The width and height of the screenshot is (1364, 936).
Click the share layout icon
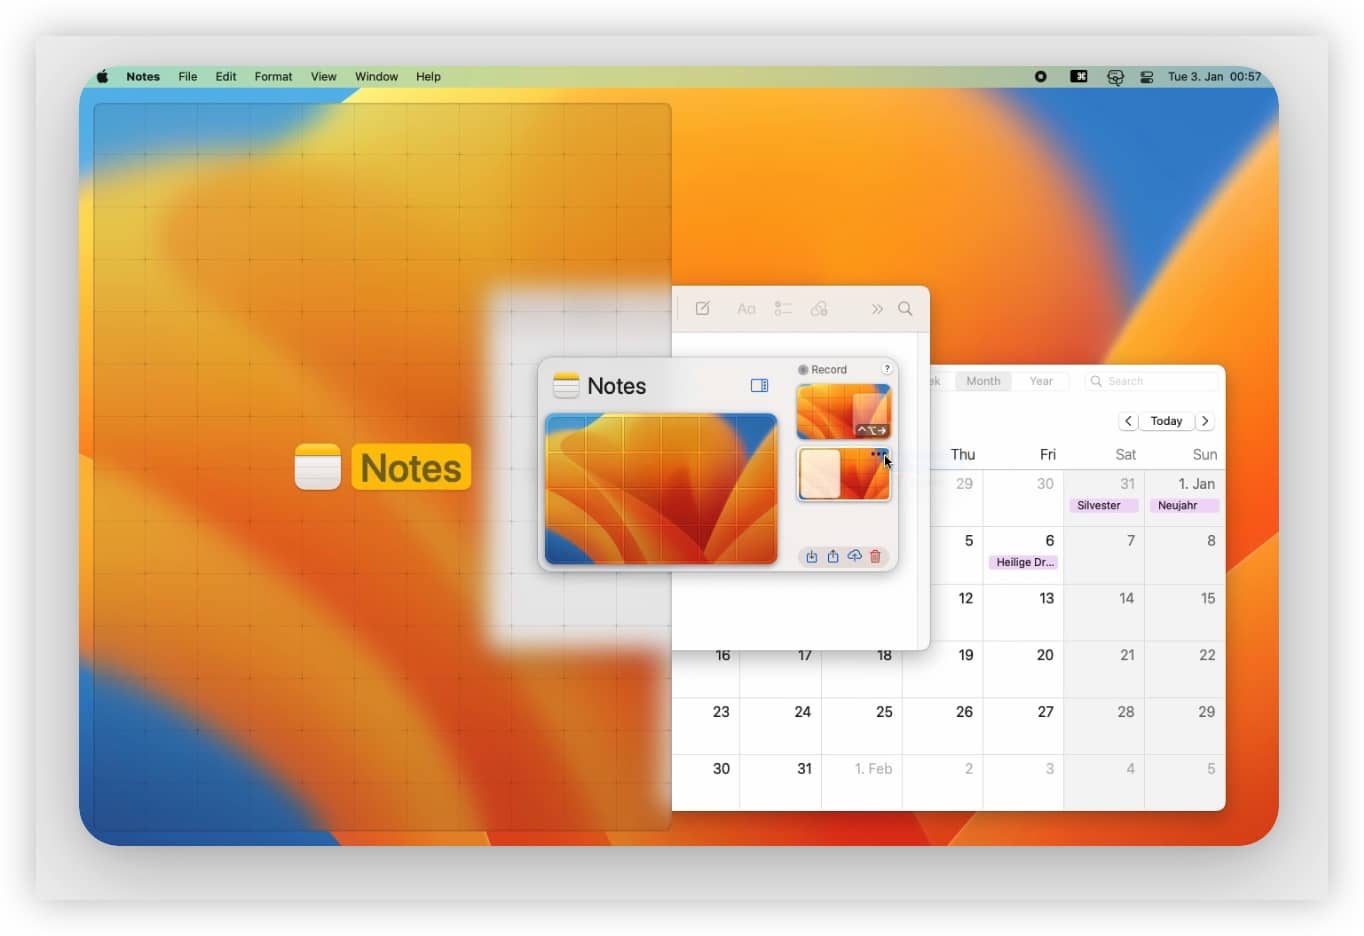click(x=833, y=556)
